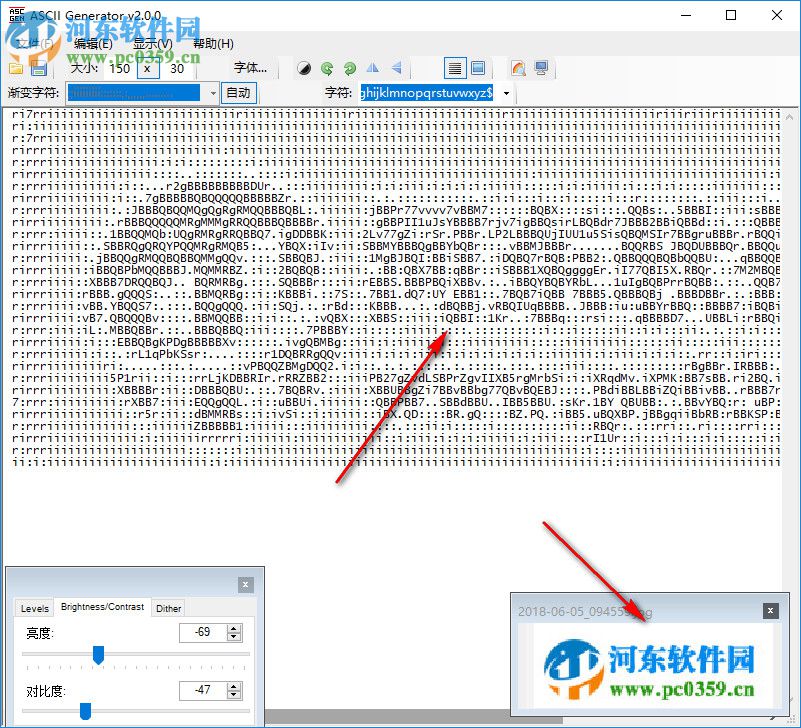Rotate the image counterclockwise with the green arrow
Screen dimensions: 801x728
click(325, 68)
